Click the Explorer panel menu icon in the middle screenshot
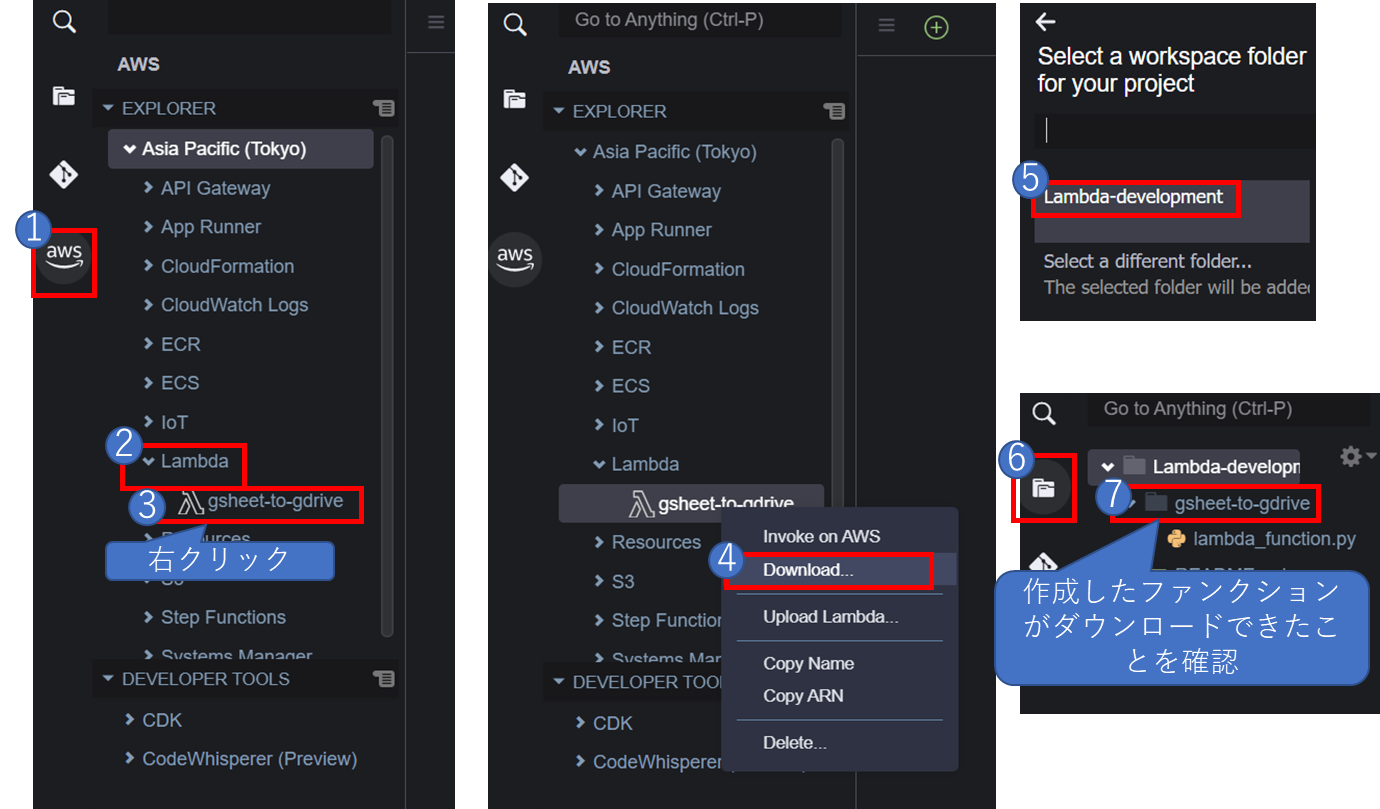The height and width of the screenshot is (809, 1380). click(x=834, y=111)
